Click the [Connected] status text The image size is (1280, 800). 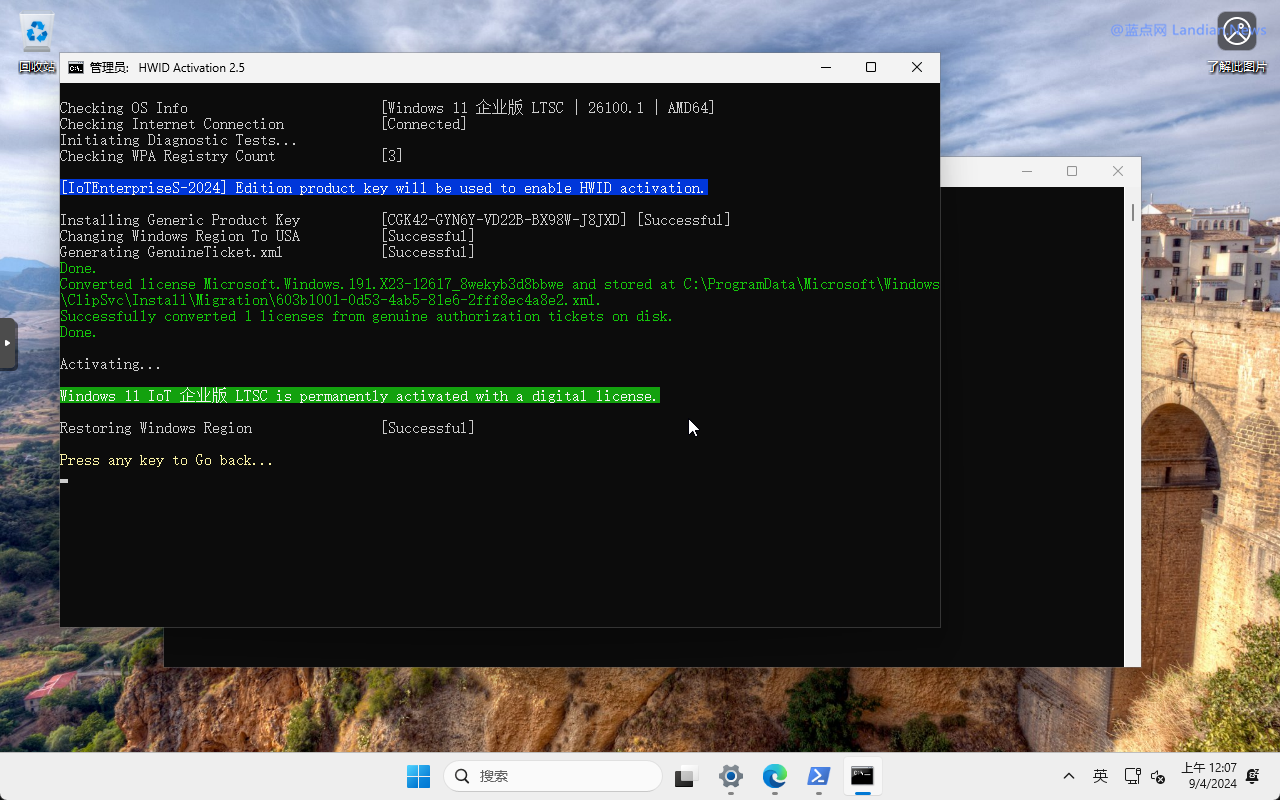424,124
